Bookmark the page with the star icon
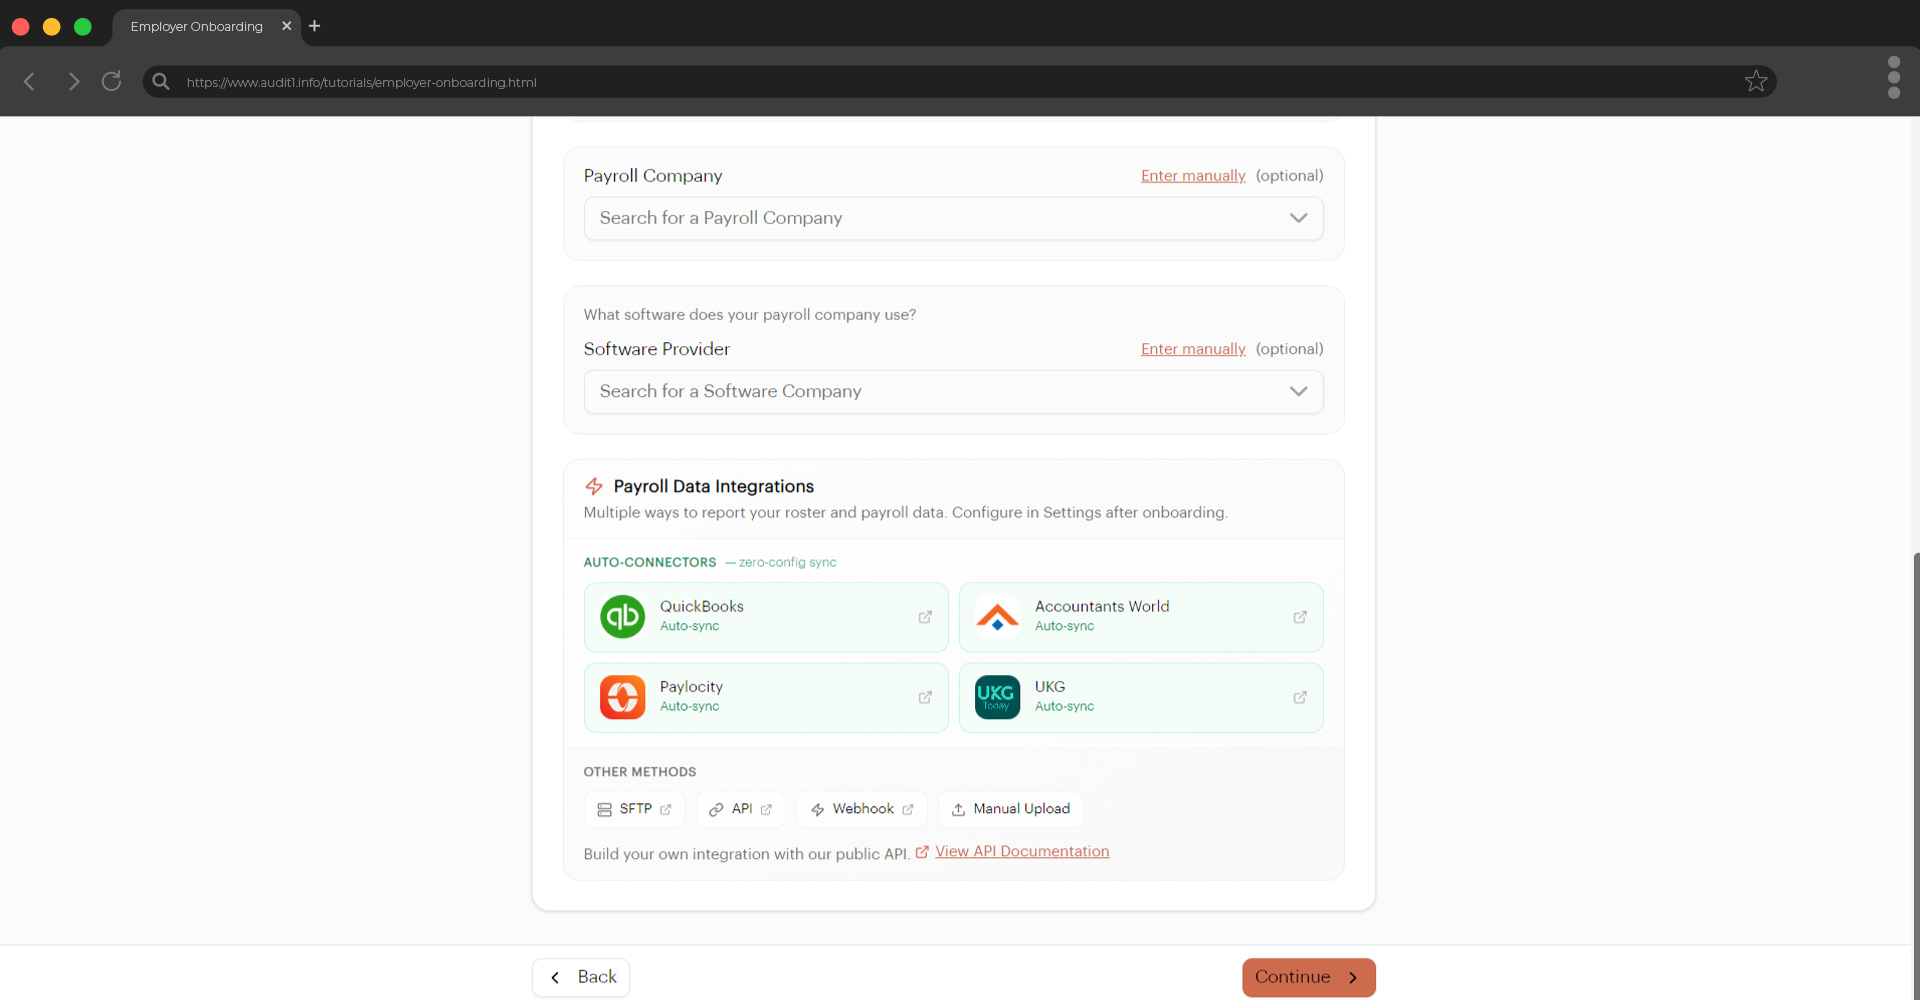Screen dimensions: 1920x1000 [1755, 81]
